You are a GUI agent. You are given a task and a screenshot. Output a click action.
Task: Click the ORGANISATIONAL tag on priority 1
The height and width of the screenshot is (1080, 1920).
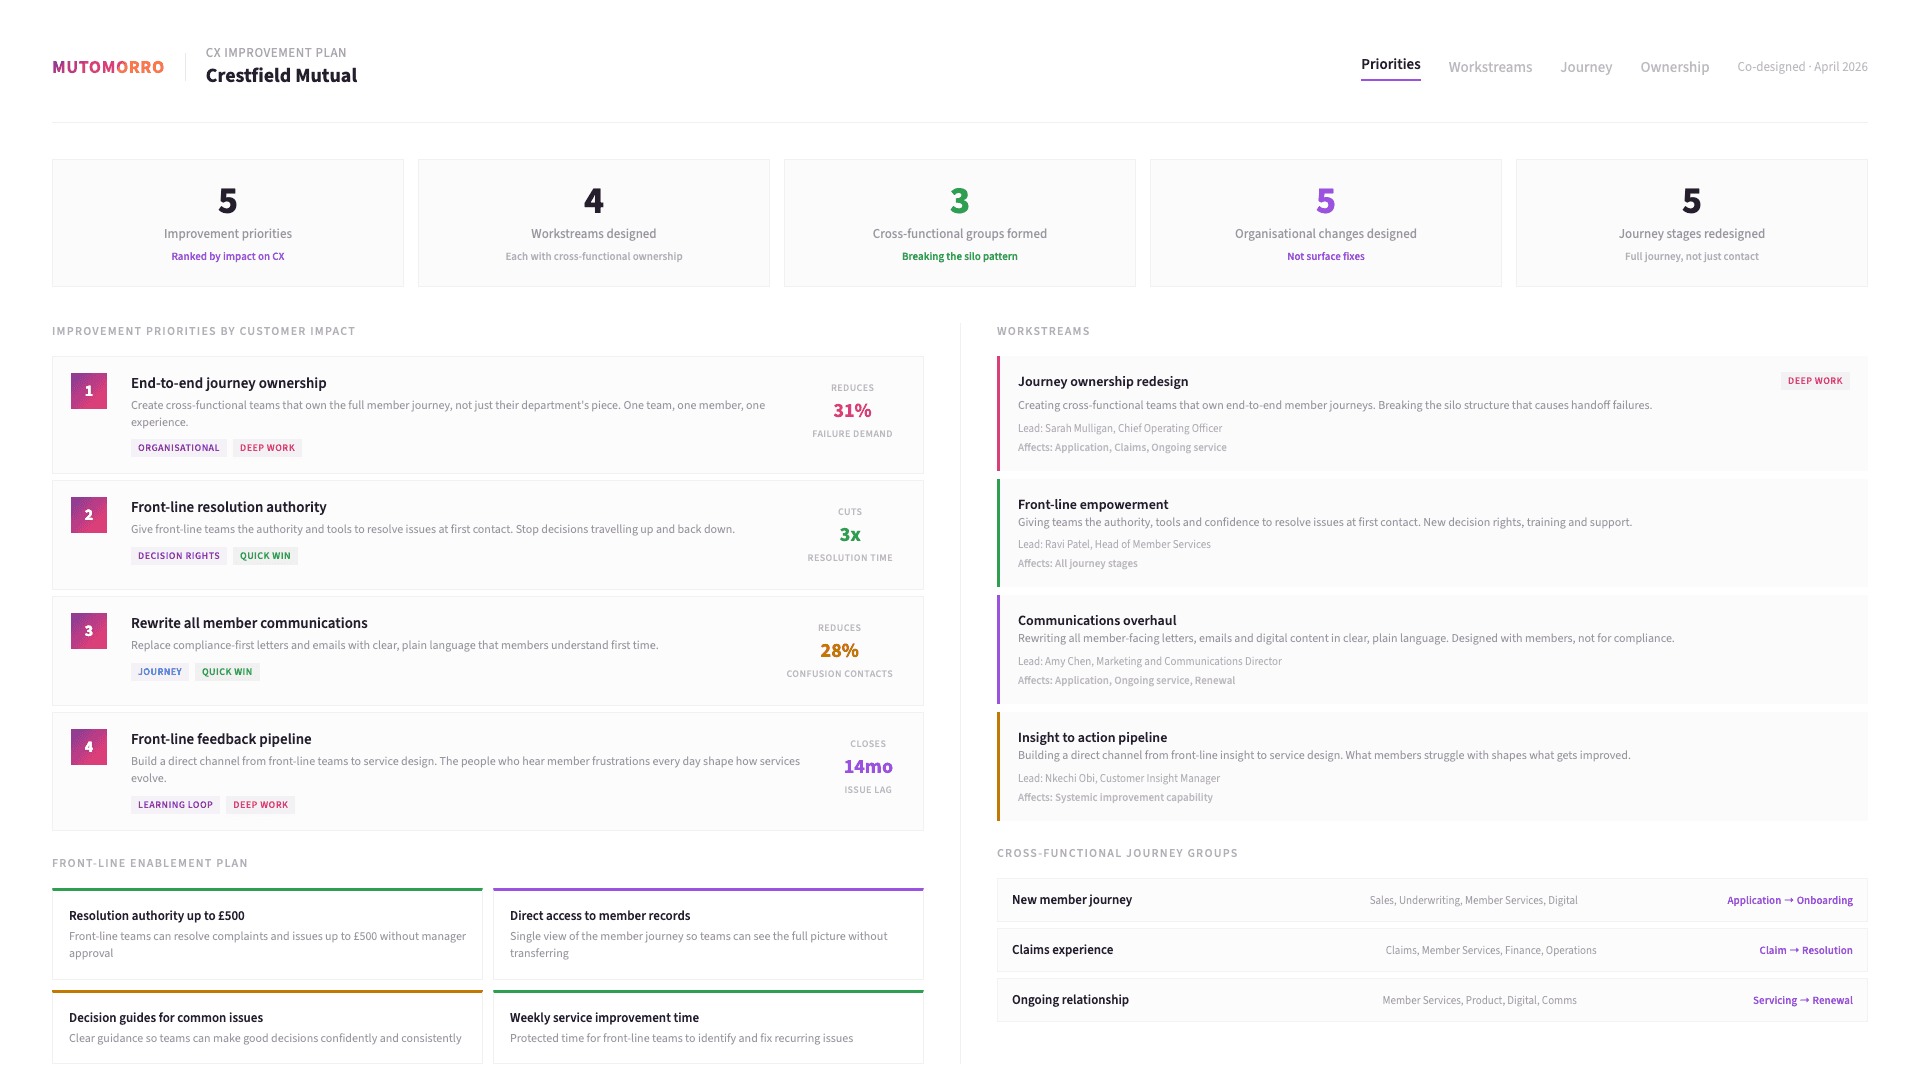tap(178, 447)
